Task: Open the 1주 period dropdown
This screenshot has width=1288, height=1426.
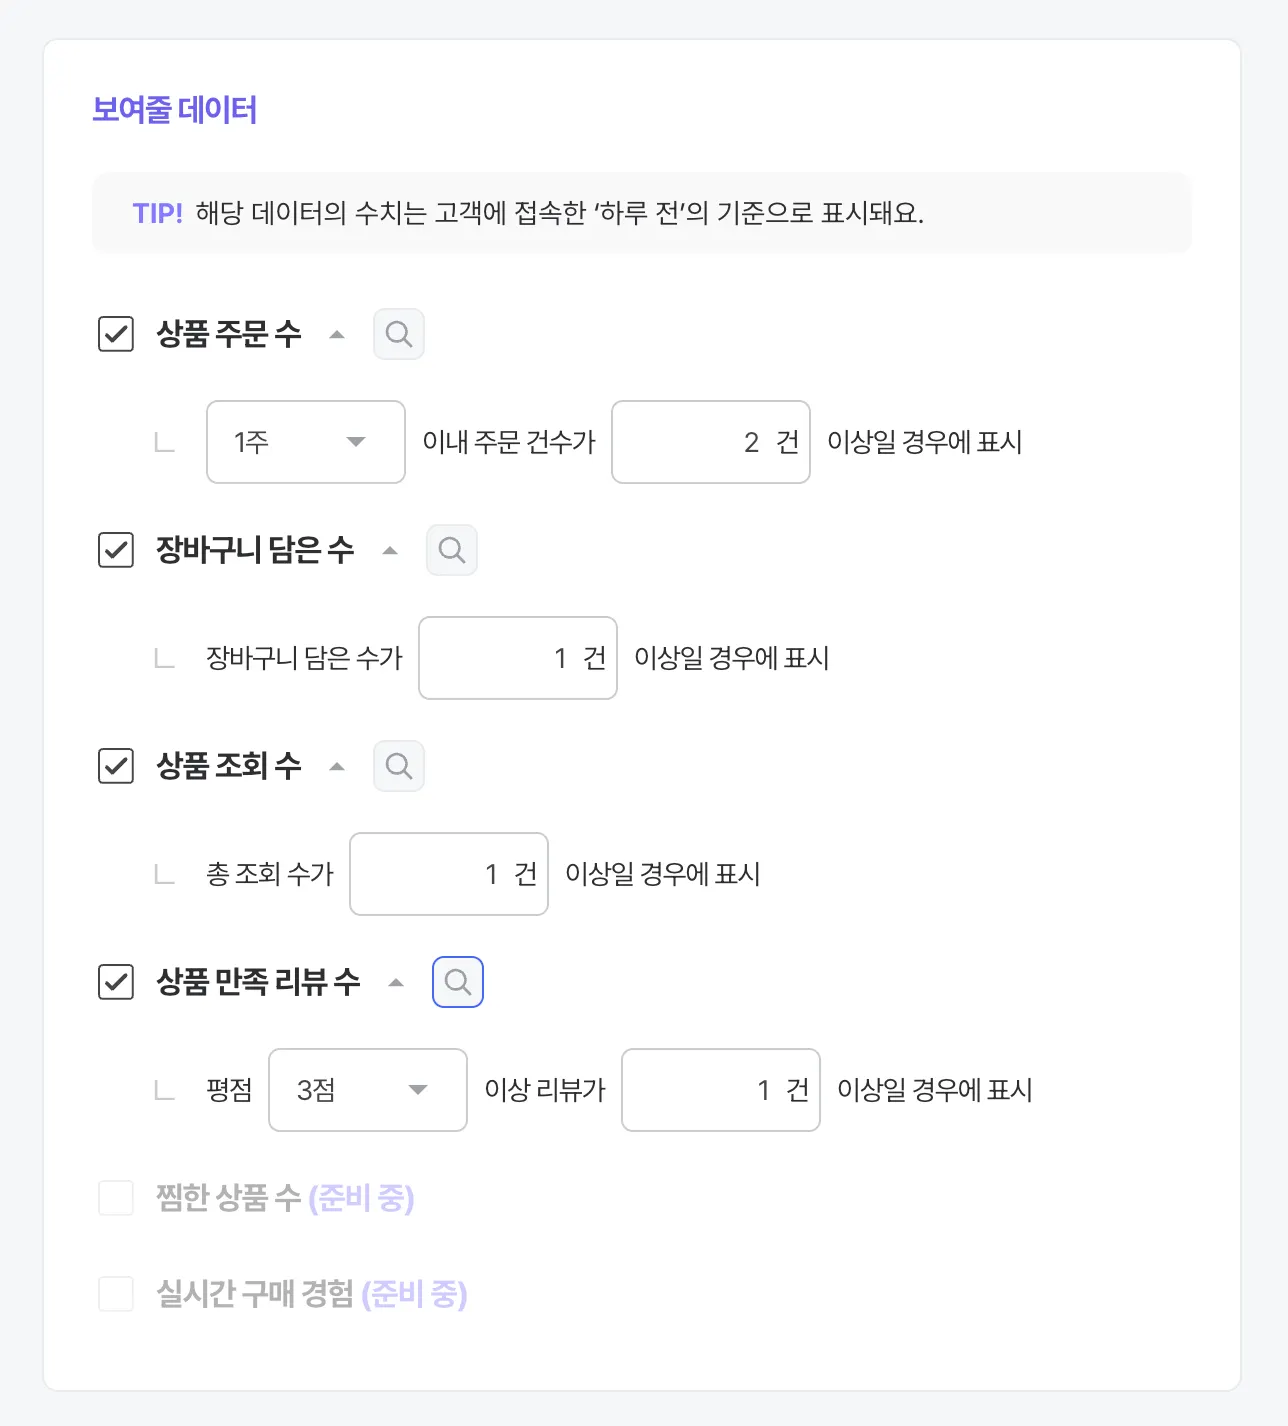Action: [305, 442]
